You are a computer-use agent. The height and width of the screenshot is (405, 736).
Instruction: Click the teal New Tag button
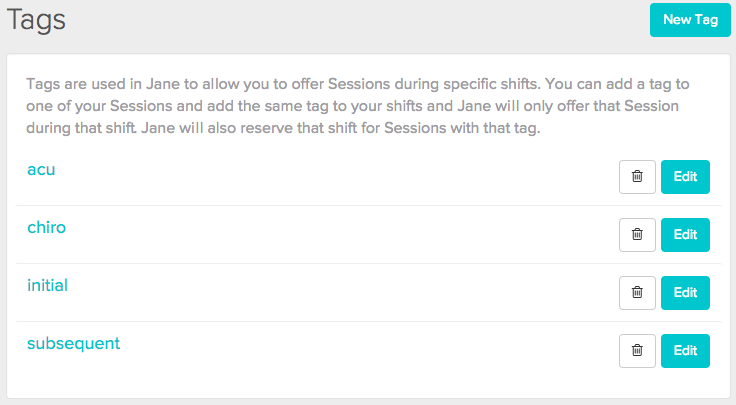689,20
